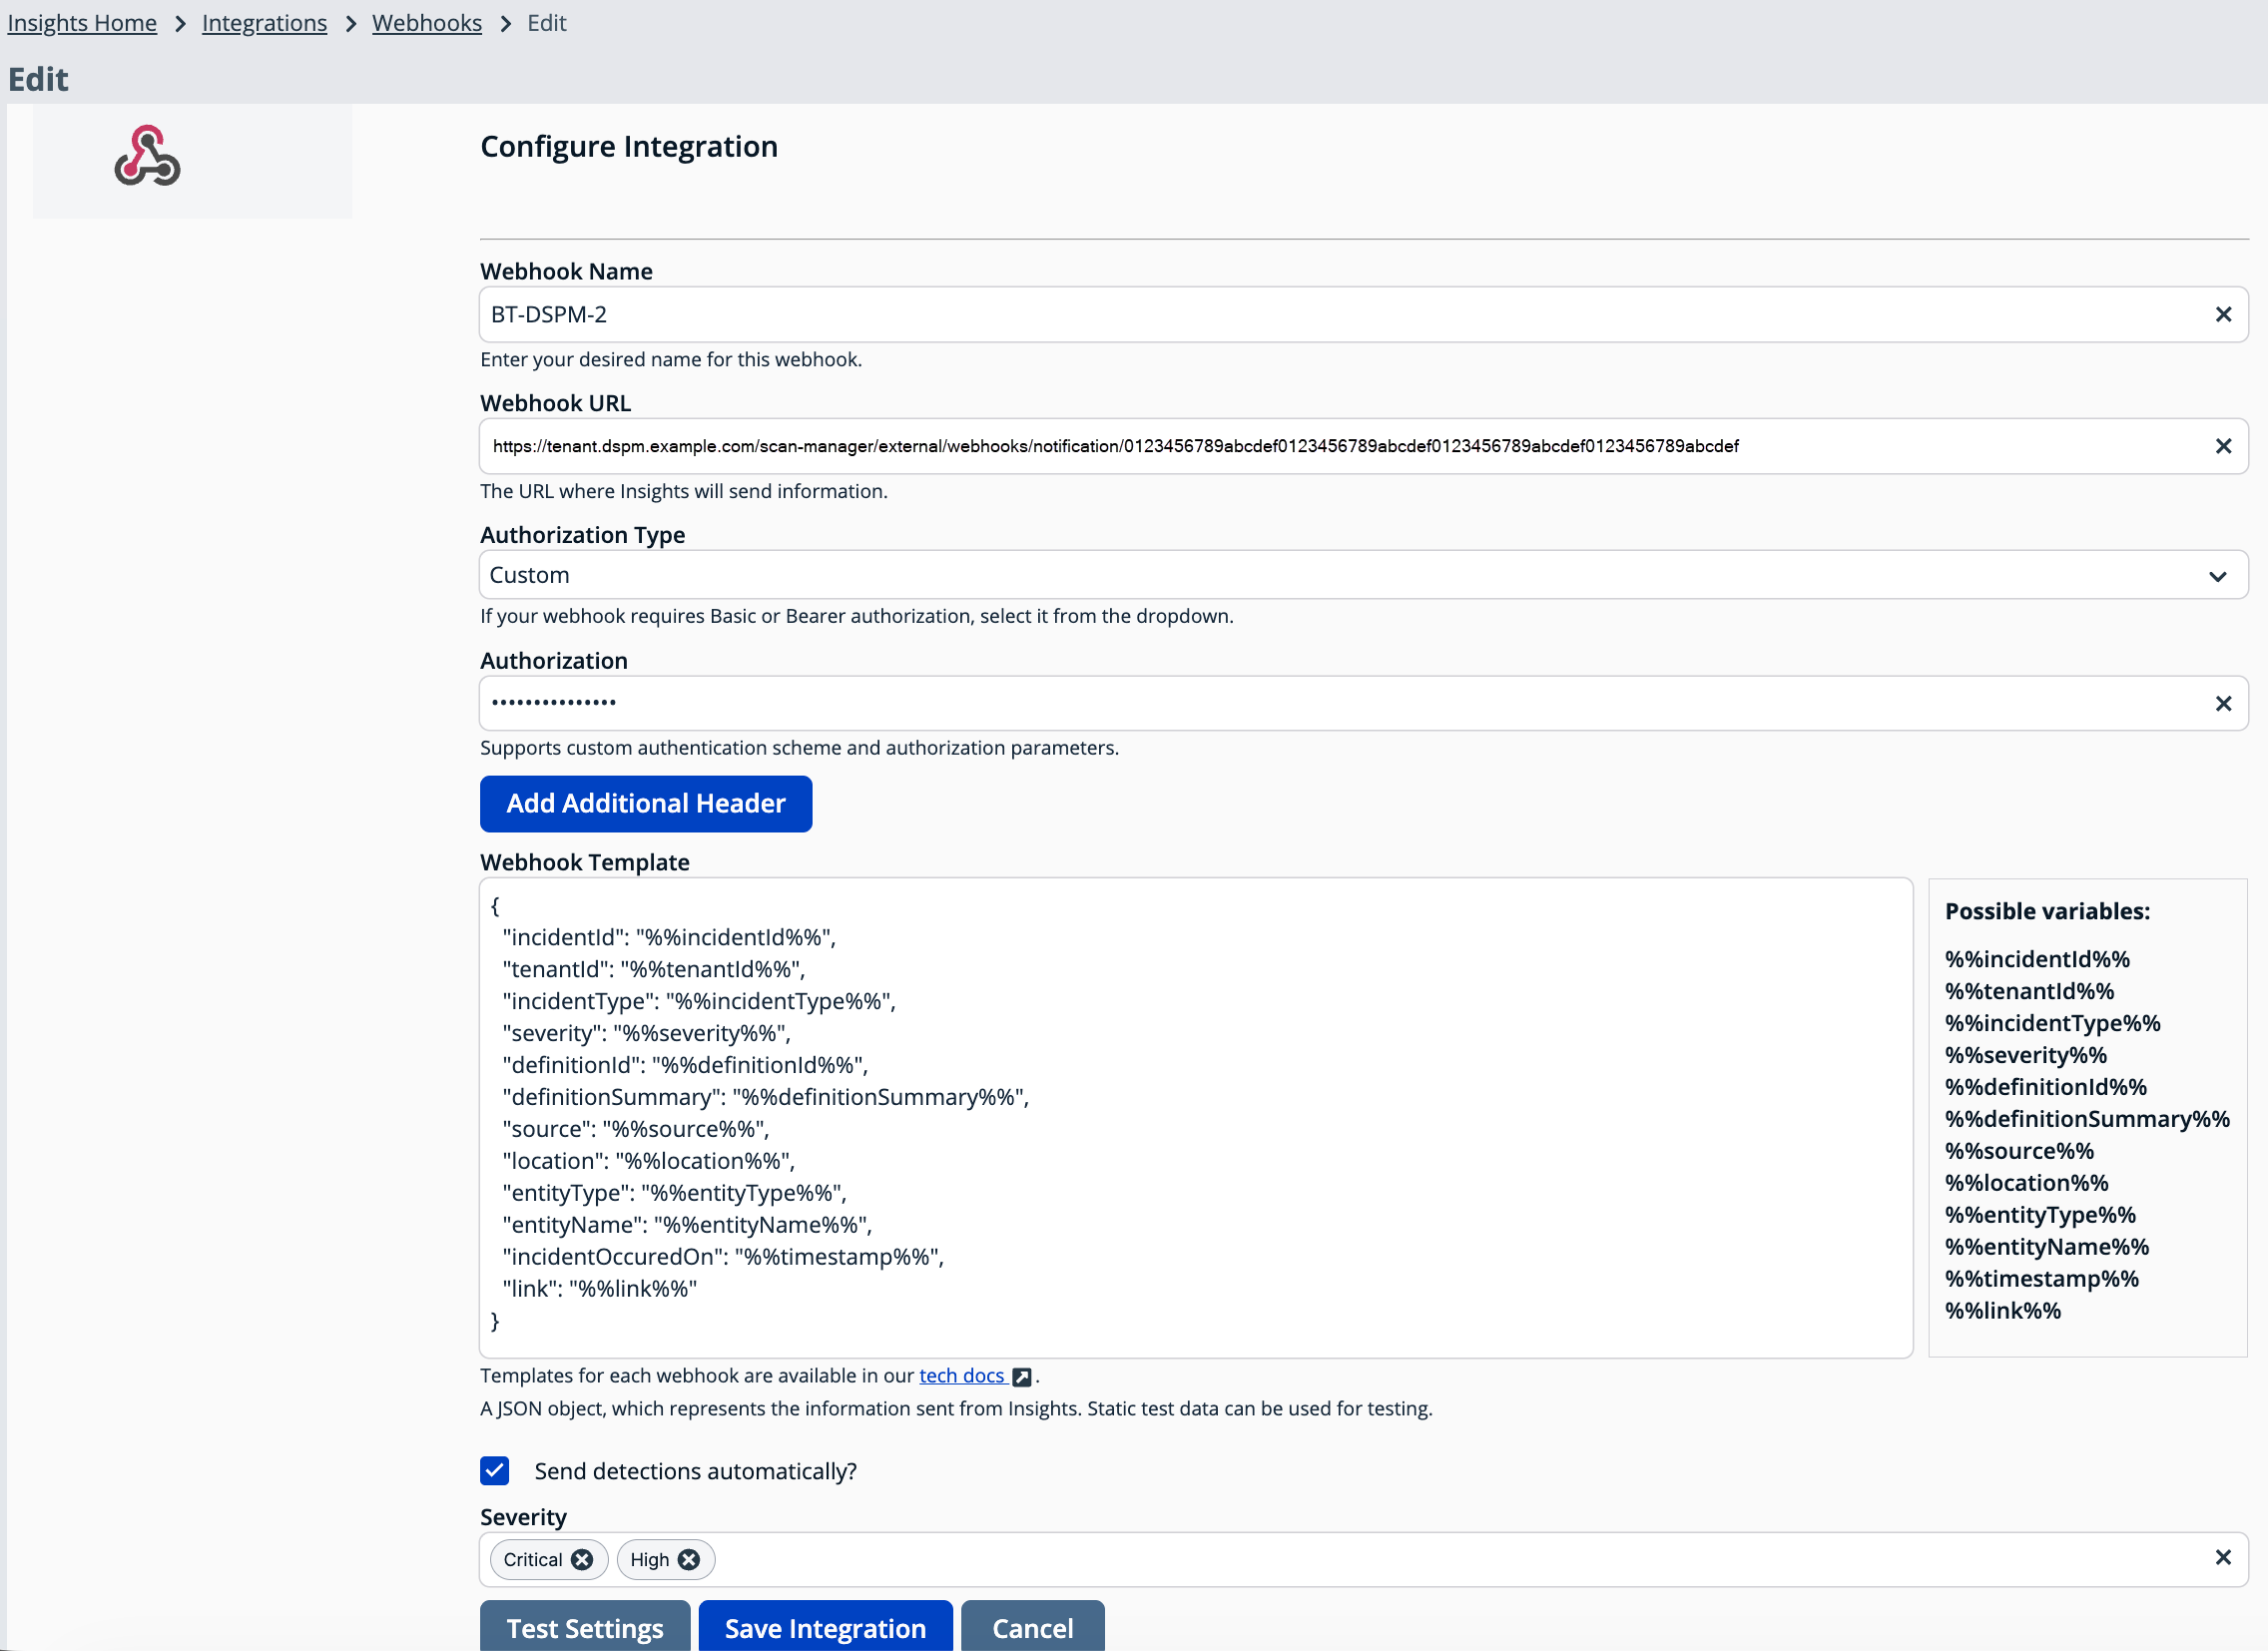This screenshot has height=1651, width=2268.
Task: Click Test Settings button
Action: pyautogui.click(x=585, y=1627)
